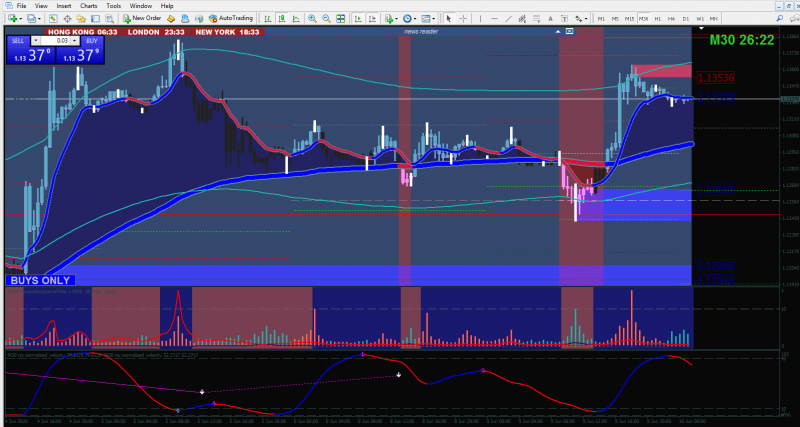Toggle chart auto scroll

coord(358,18)
